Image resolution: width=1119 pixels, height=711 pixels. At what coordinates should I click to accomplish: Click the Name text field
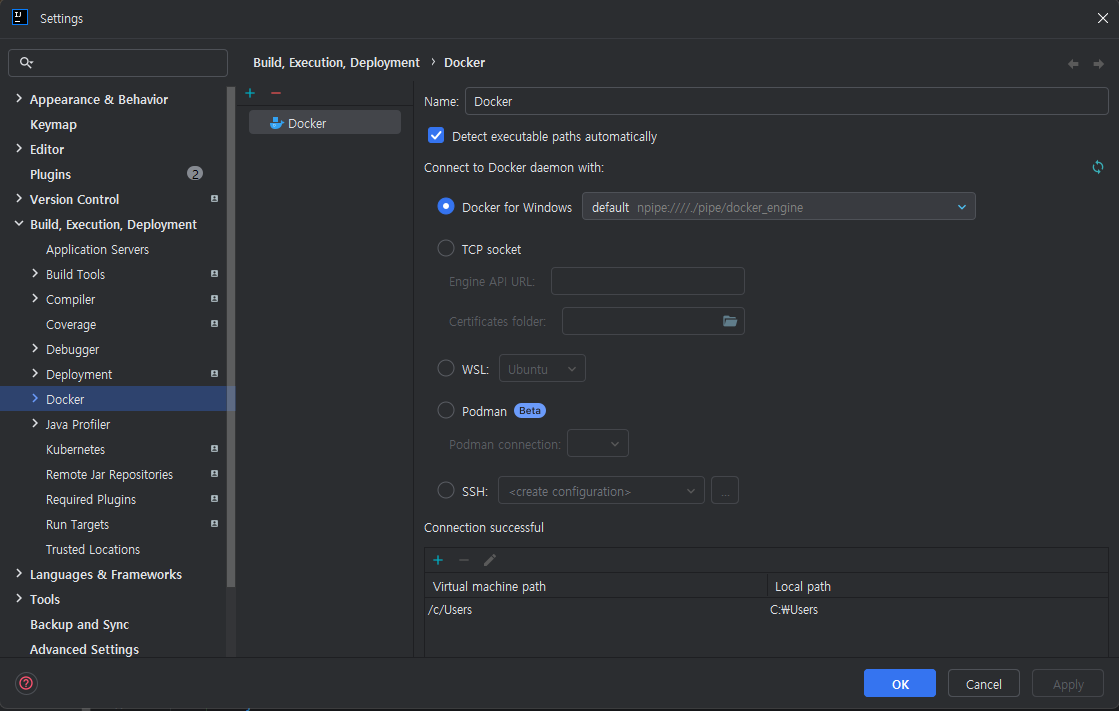coord(786,101)
